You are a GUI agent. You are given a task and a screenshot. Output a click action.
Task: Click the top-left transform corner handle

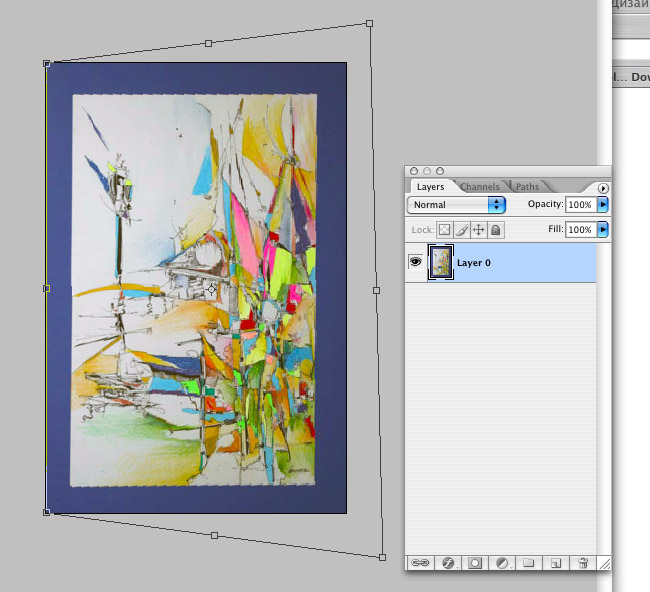pyautogui.click(x=46, y=63)
